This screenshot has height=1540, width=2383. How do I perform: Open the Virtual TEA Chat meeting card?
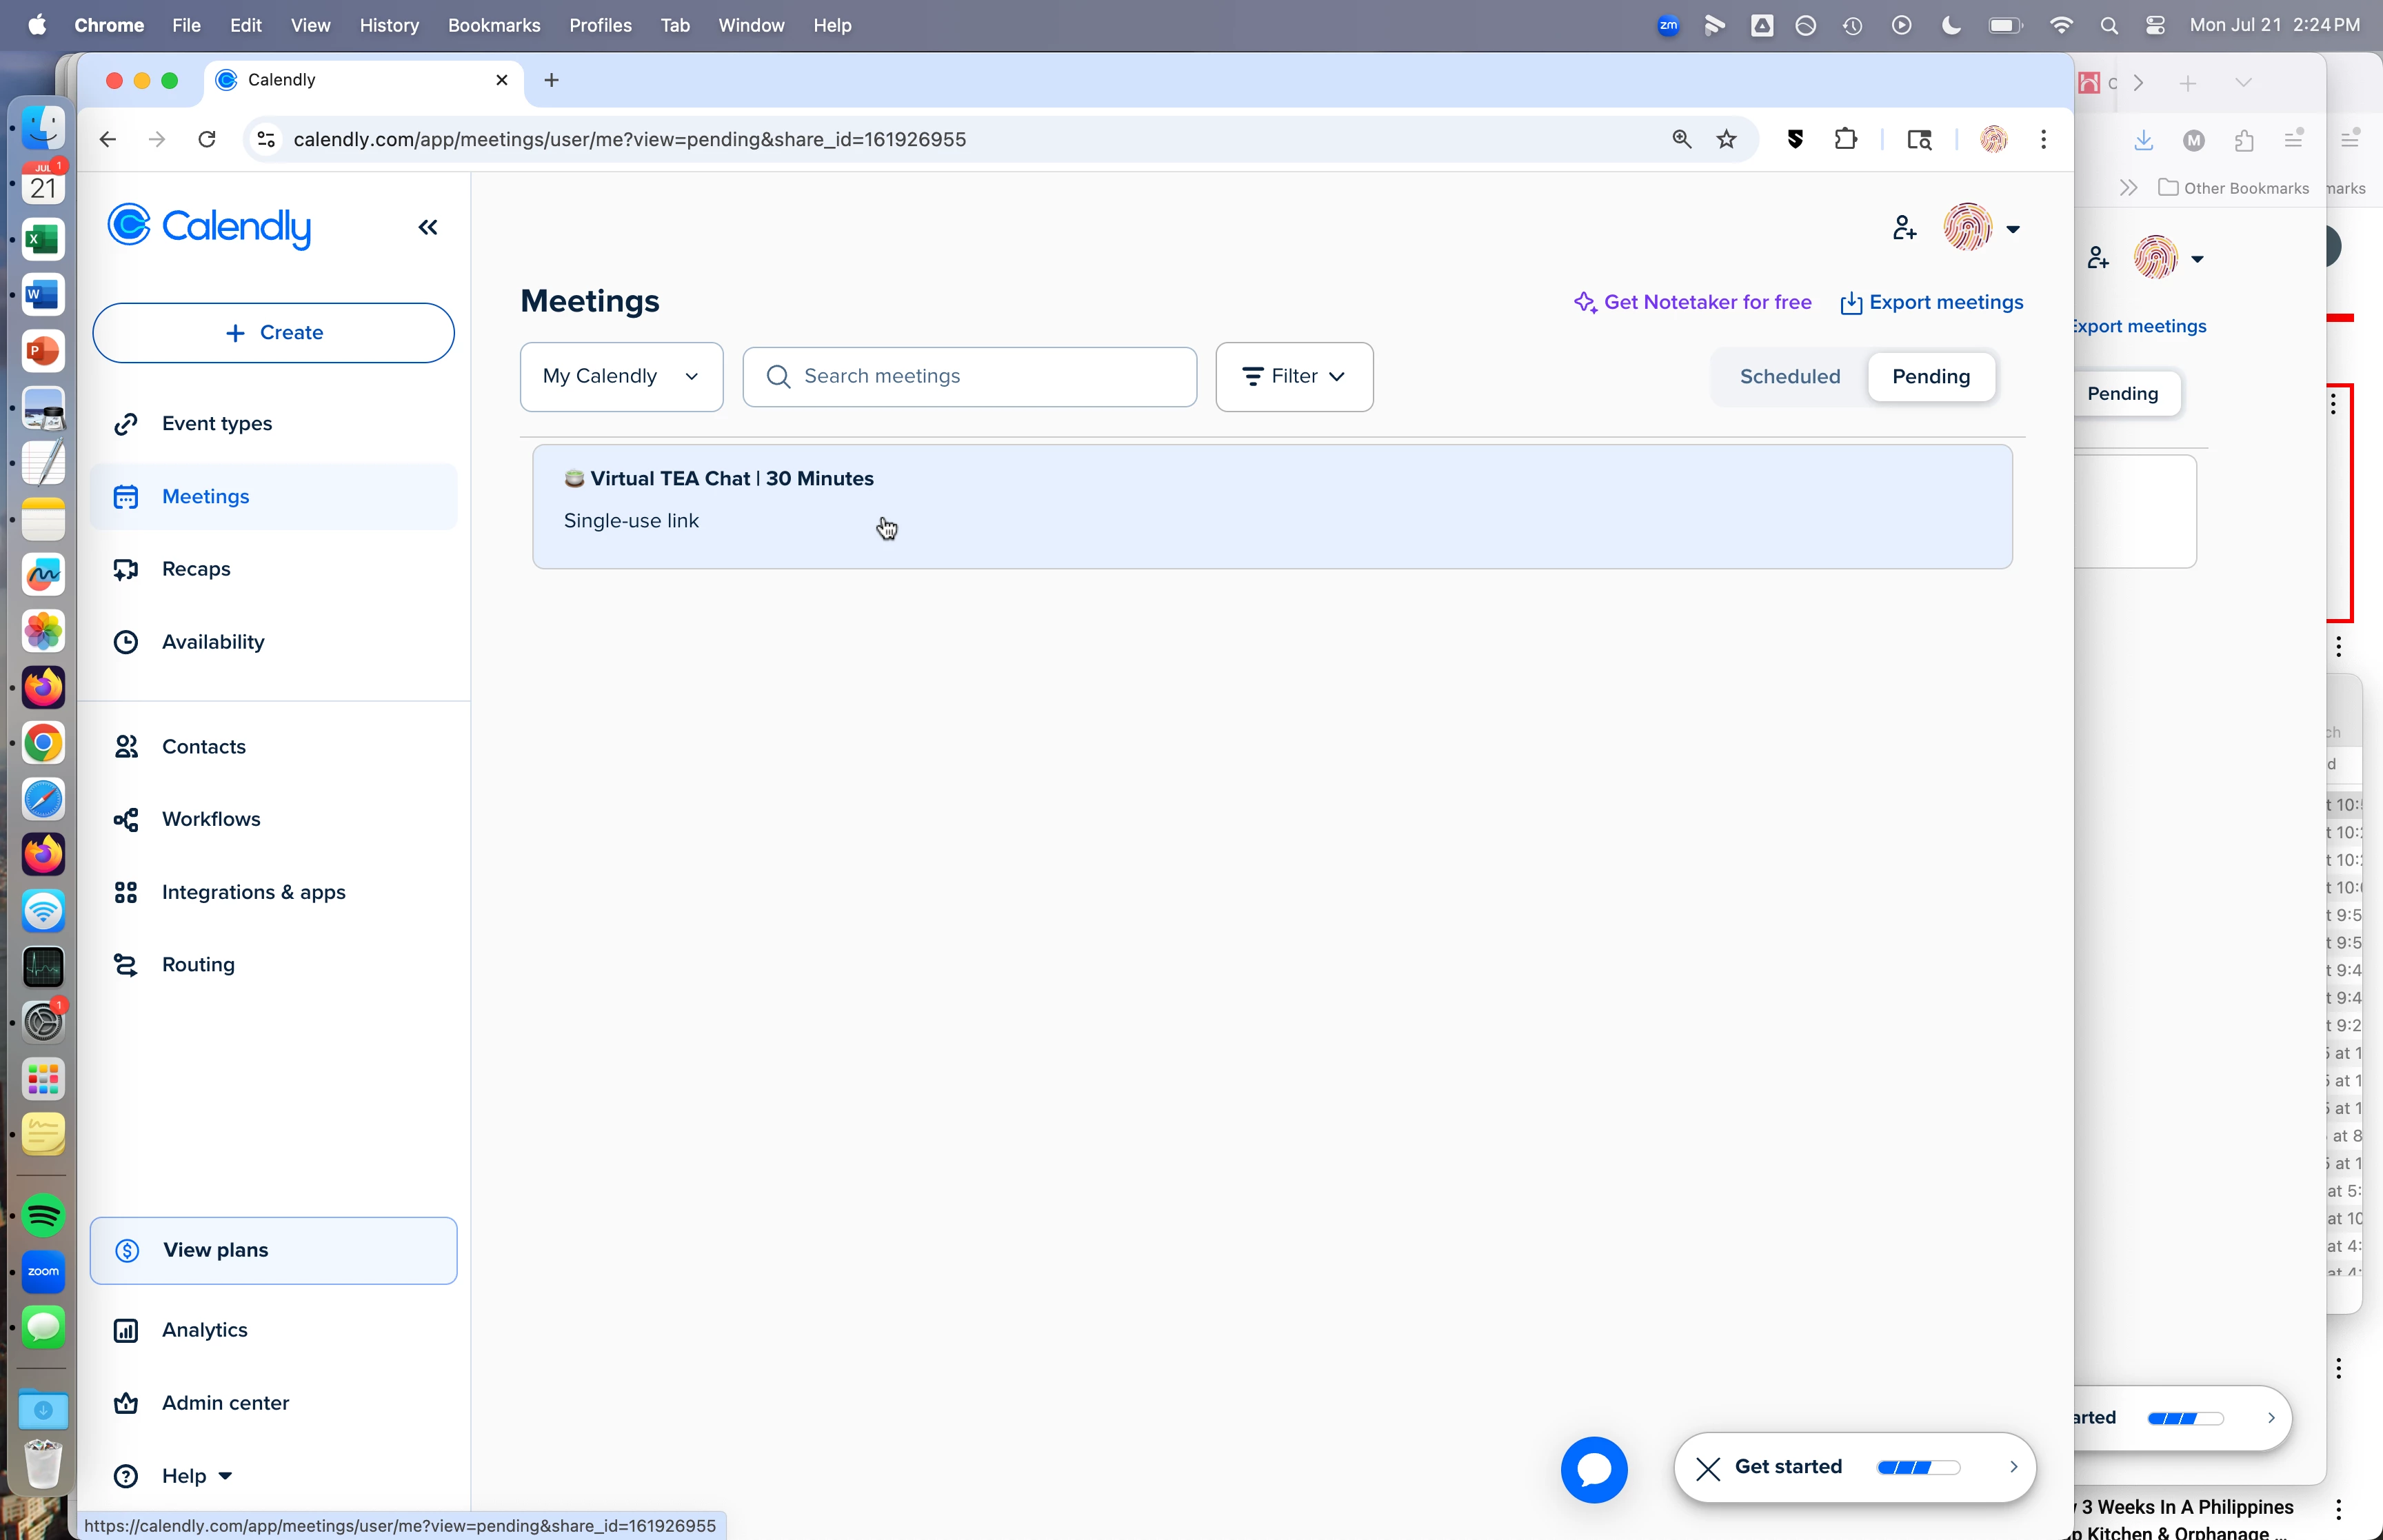click(1272, 506)
